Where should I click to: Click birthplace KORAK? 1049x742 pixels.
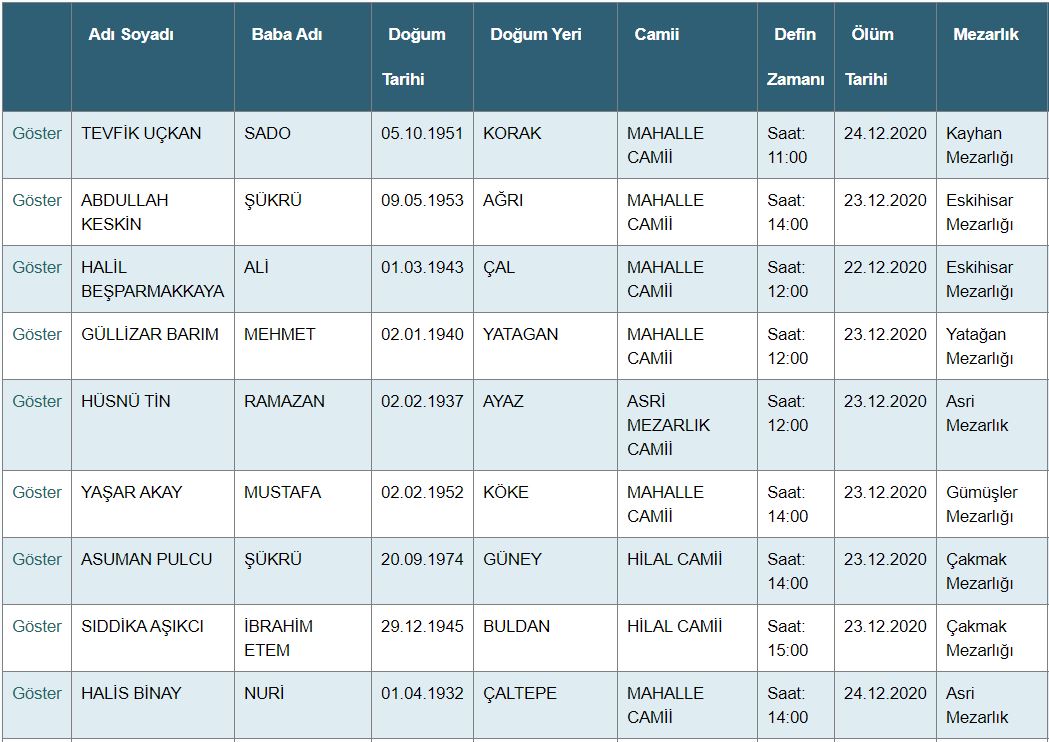[x=512, y=133]
